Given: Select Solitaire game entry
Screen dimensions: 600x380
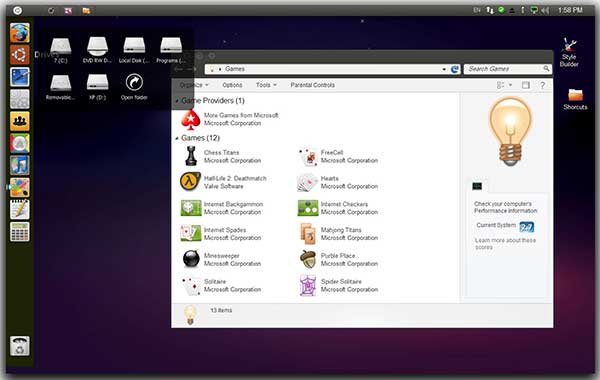Looking at the screenshot, I should (221, 285).
